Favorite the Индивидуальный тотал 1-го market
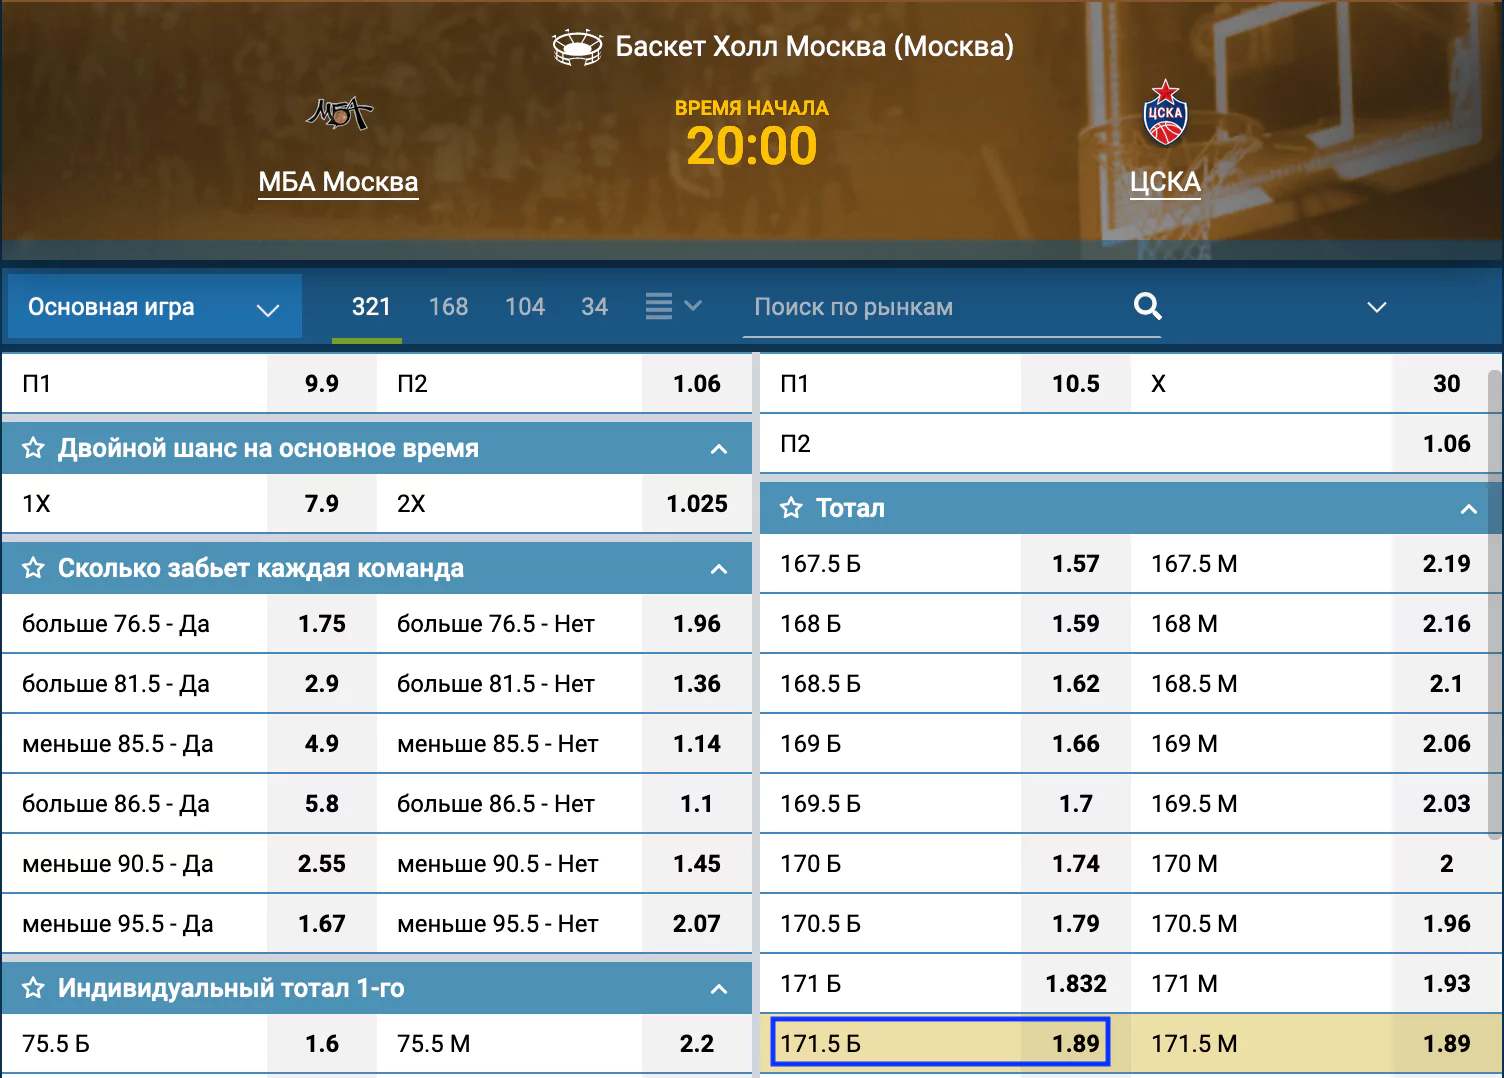The image size is (1504, 1078). (33, 988)
